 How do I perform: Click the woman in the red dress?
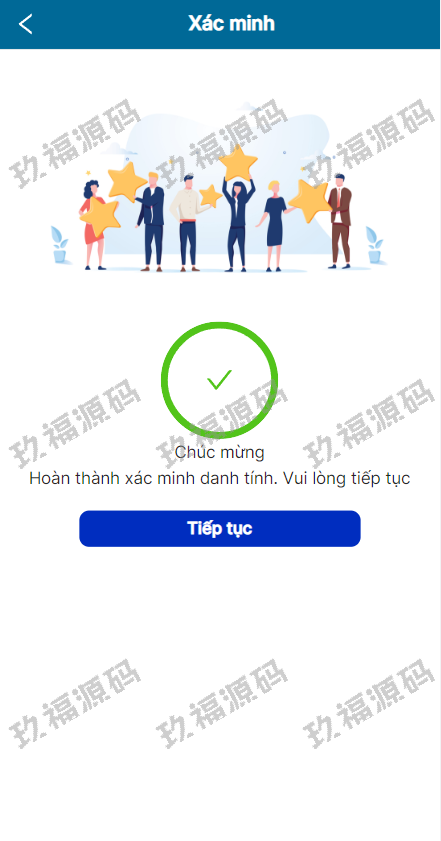pyautogui.click(x=91, y=225)
